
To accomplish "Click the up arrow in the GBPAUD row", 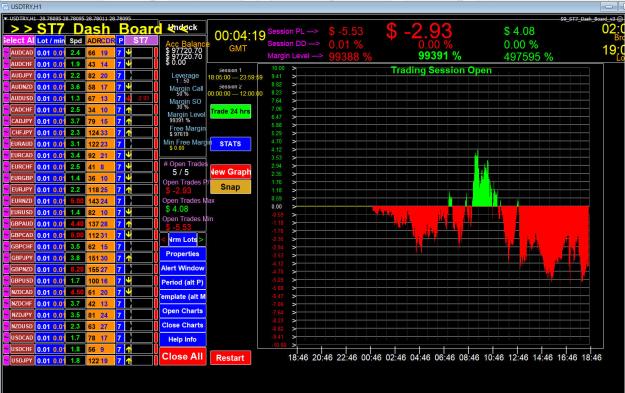I will pos(129,224).
